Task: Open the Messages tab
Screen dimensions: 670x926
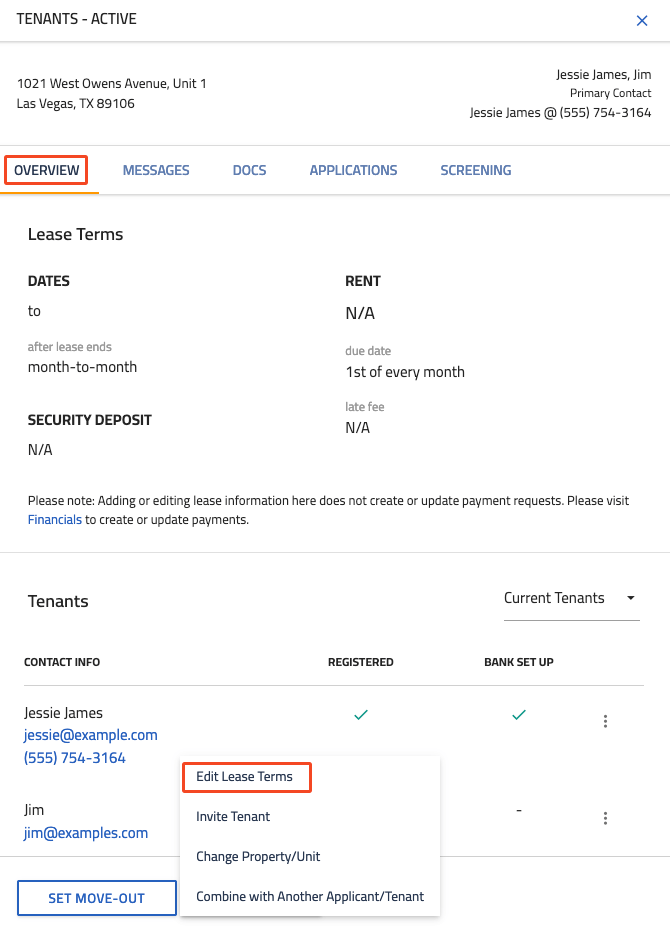Action: pos(156,170)
